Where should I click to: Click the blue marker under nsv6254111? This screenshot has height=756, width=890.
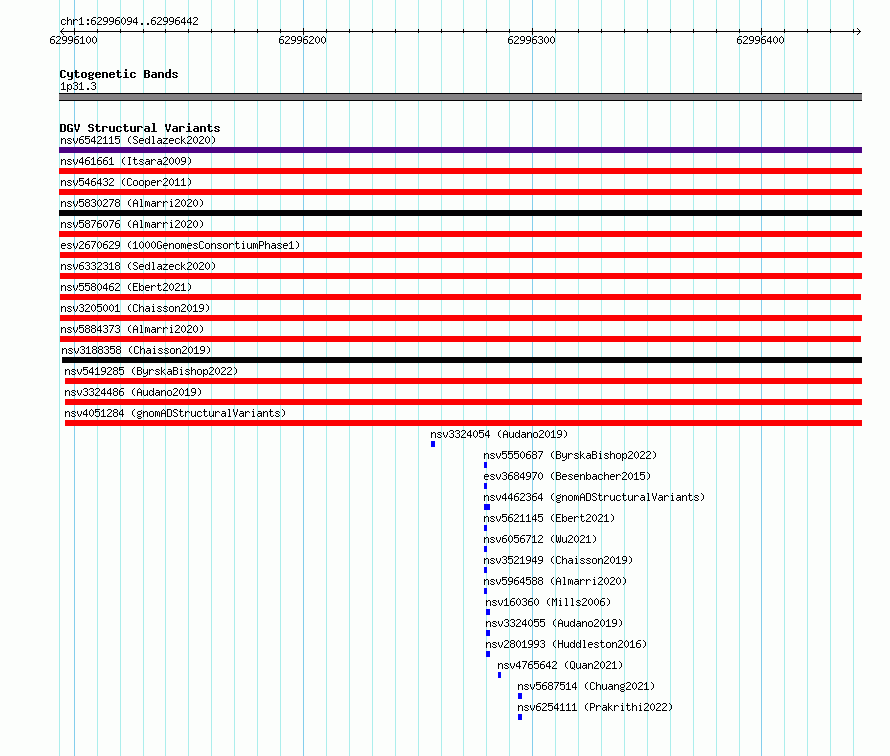tap(520, 717)
